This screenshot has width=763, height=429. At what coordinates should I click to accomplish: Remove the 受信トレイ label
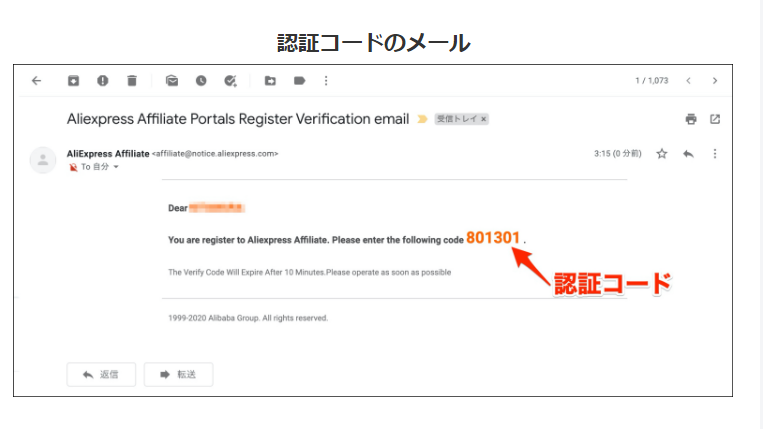[x=484, y=119]
